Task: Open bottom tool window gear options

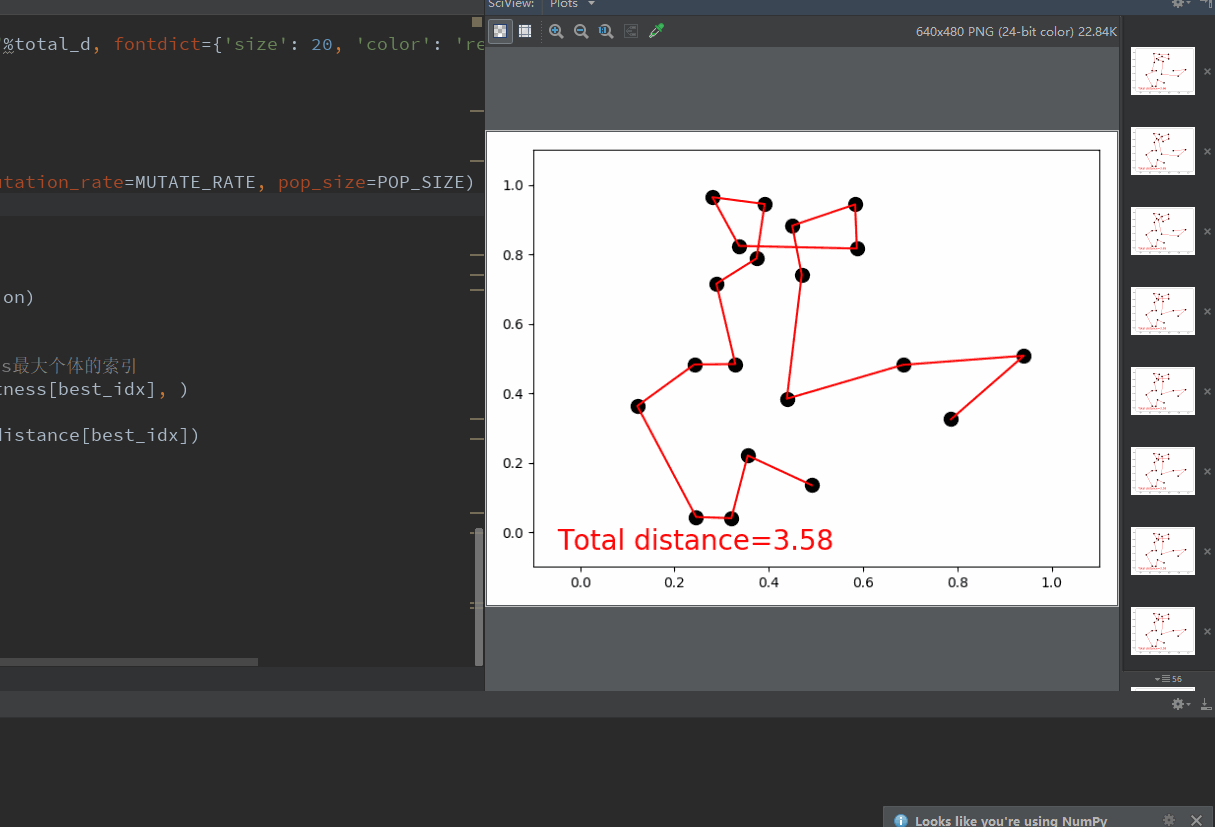Action: coord(1179,704)
